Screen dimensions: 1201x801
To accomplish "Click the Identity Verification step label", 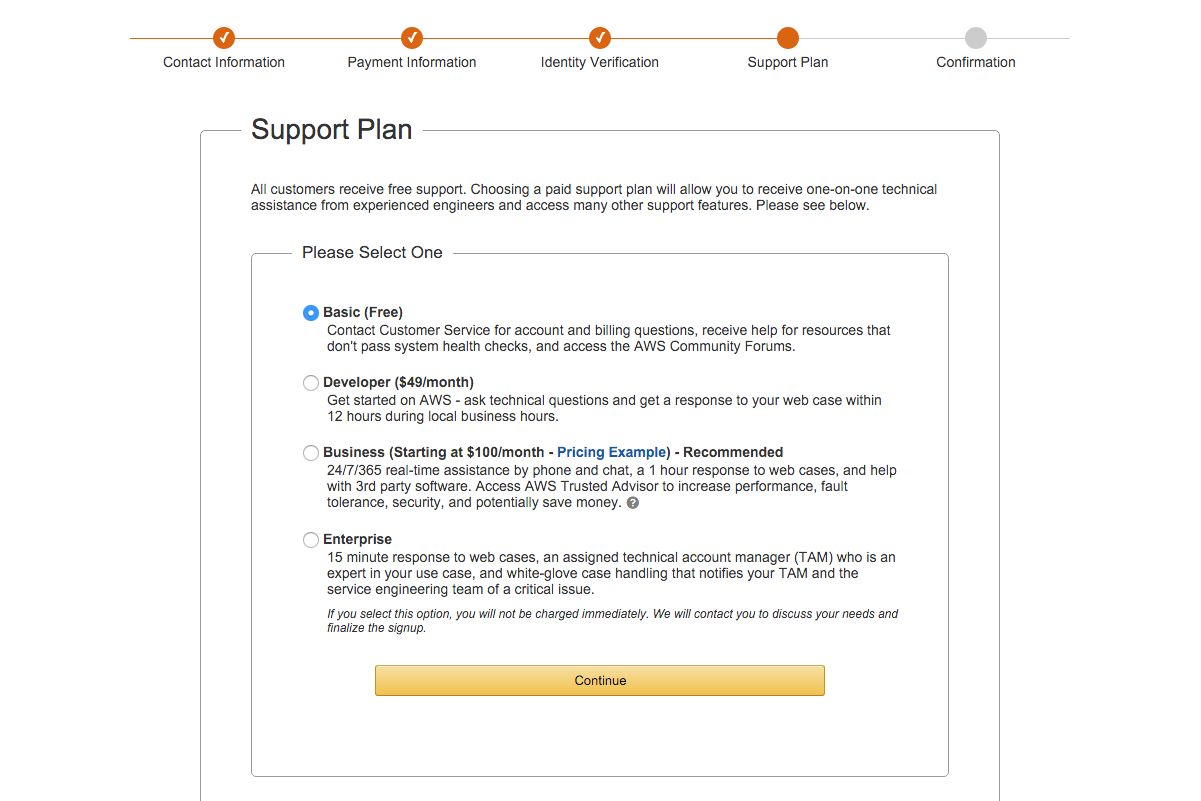I will pos(600,62).
